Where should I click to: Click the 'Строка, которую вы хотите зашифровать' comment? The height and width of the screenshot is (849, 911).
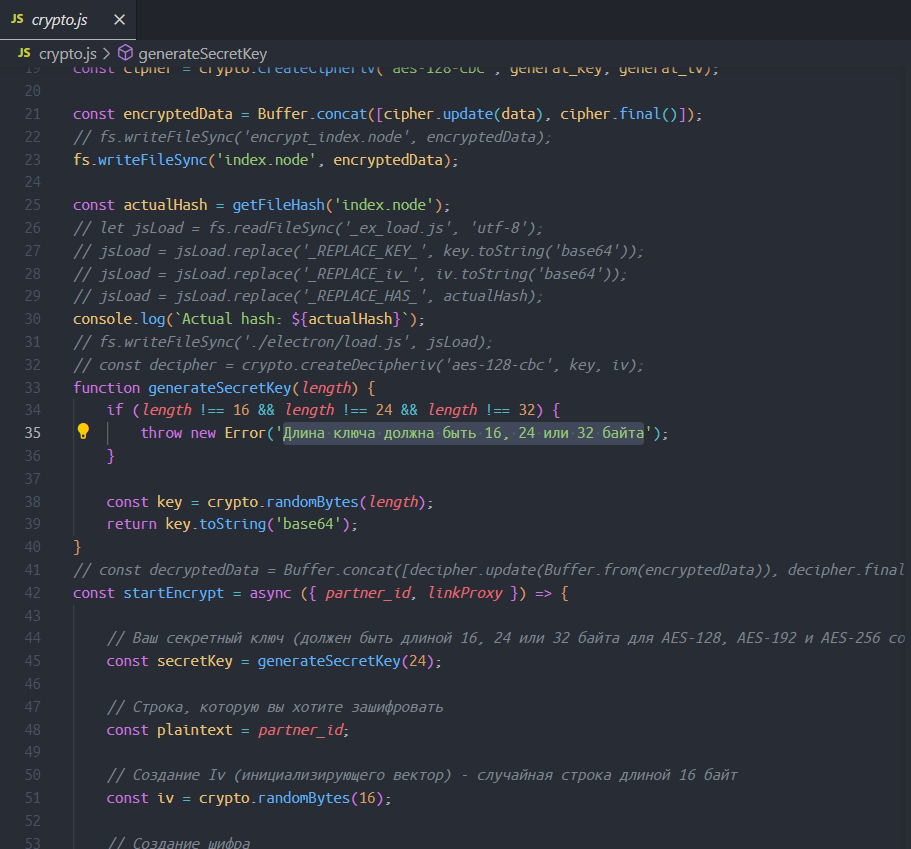click(275, 707)
